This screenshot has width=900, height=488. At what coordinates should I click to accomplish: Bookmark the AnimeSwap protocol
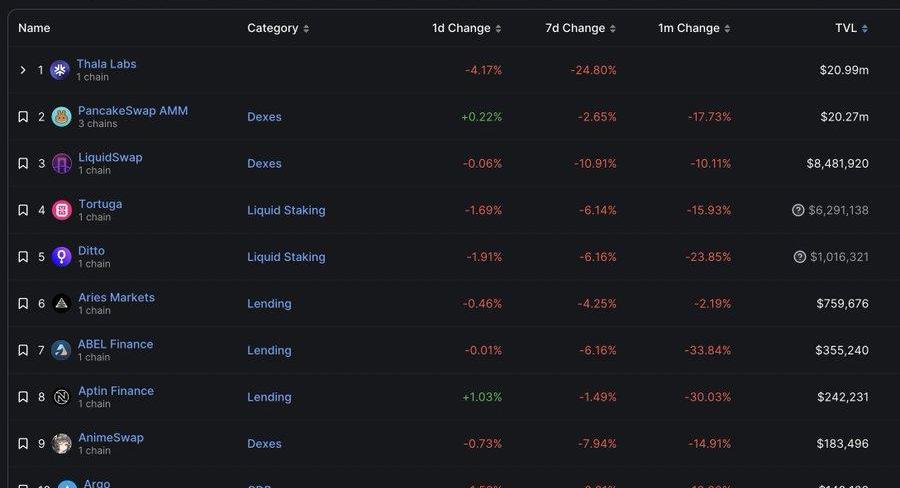click(23, 444)
